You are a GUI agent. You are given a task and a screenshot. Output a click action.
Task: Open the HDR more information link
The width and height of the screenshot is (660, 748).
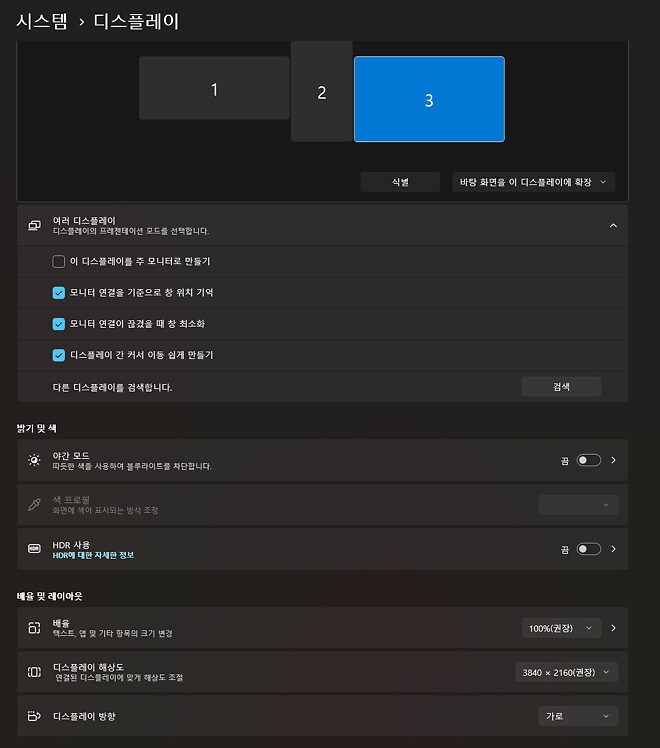click(x=93, y=555)
